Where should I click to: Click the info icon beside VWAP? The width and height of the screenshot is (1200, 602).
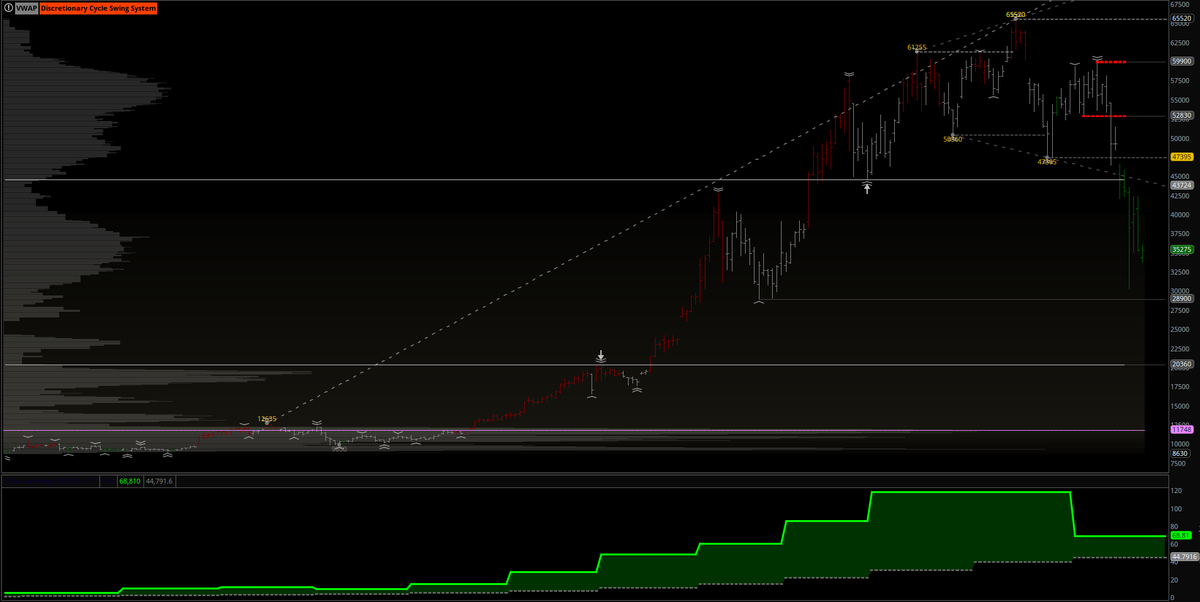8,7
